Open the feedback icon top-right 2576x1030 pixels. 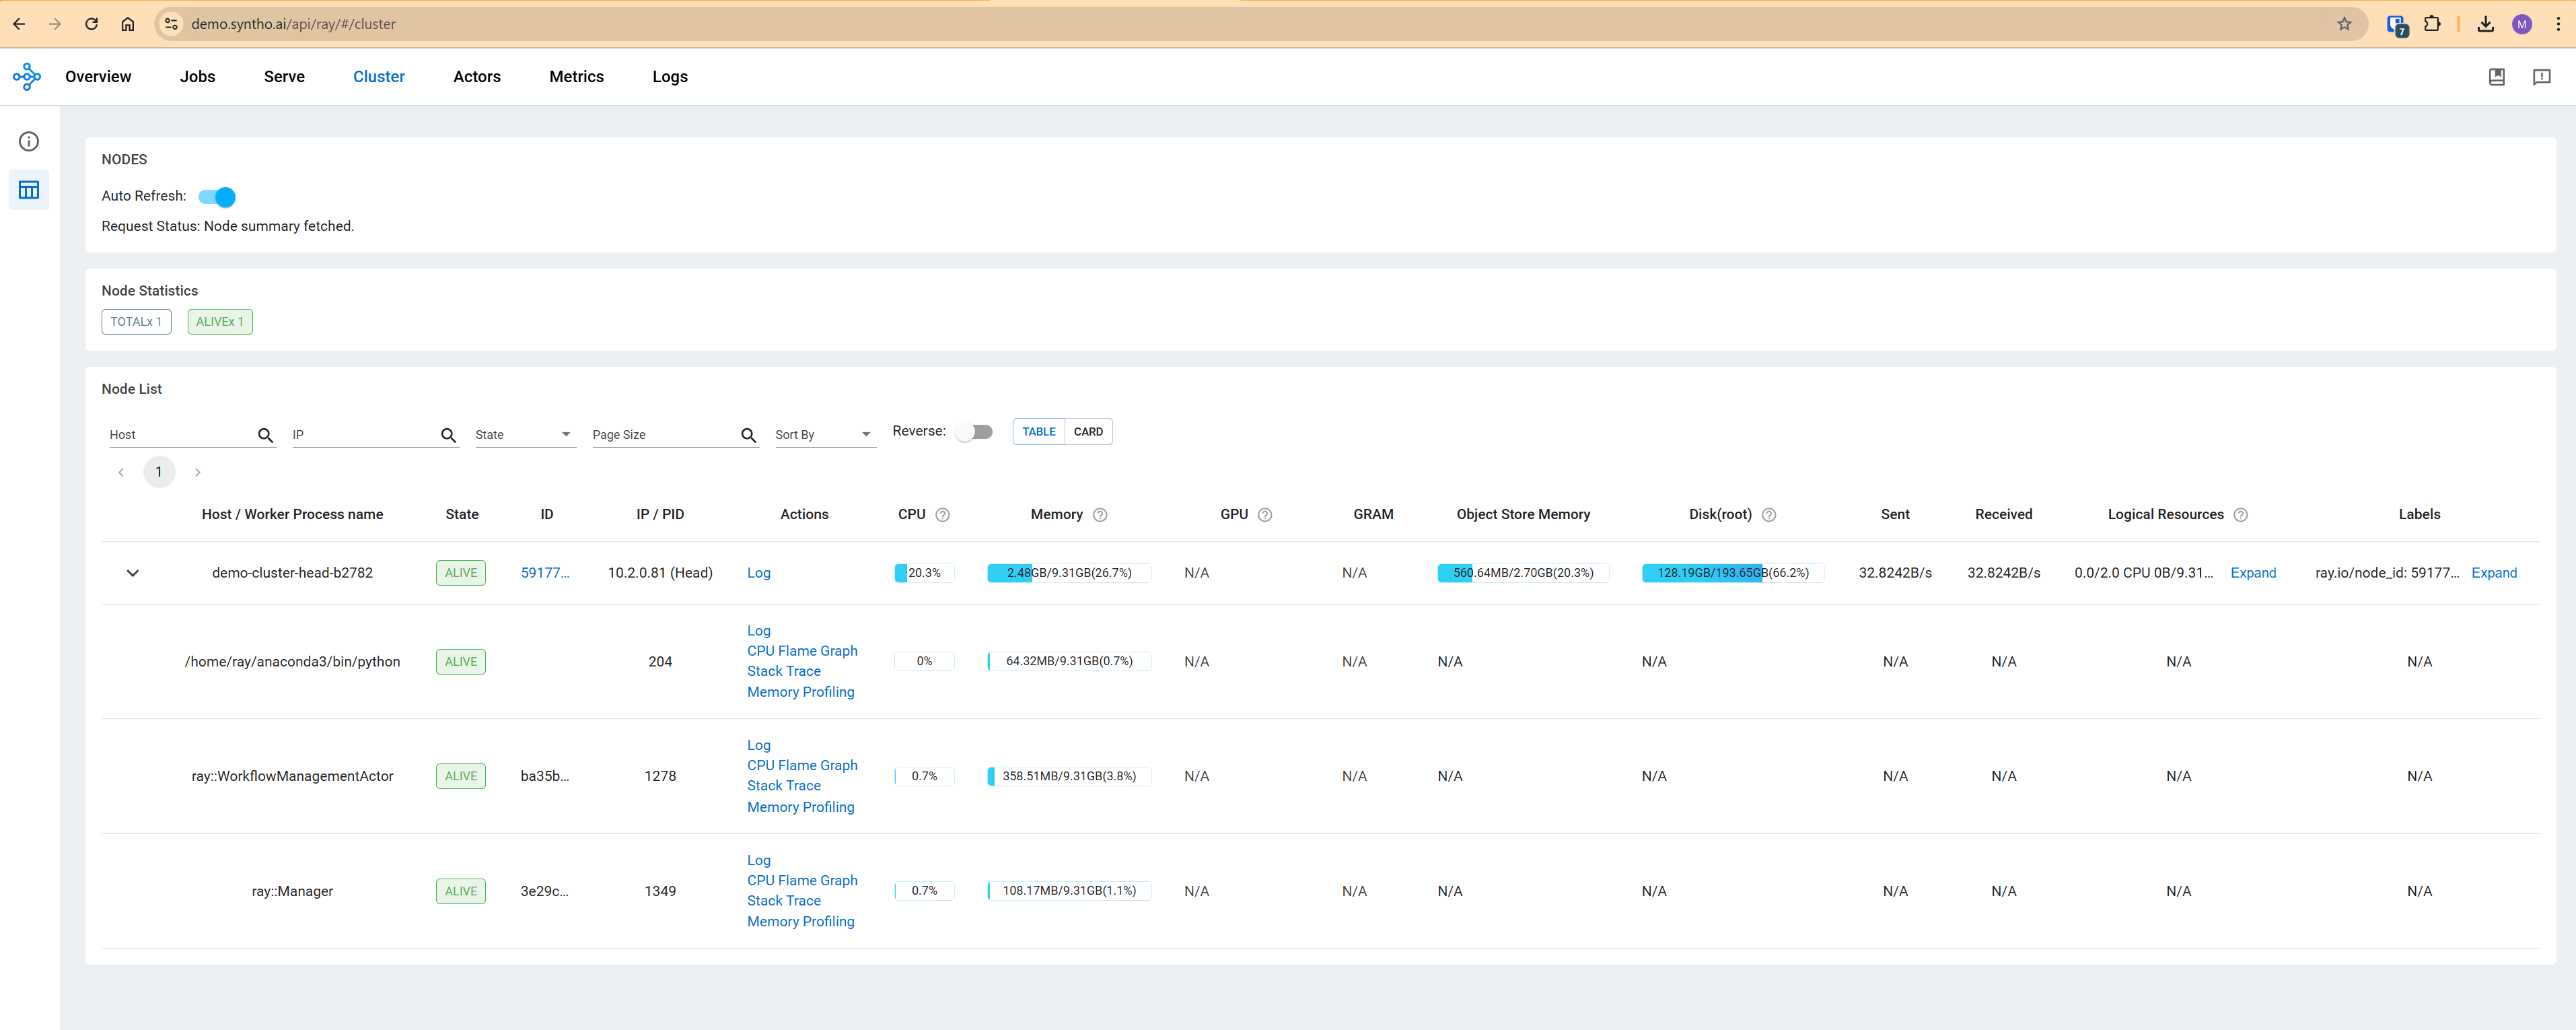(2541, 77)
